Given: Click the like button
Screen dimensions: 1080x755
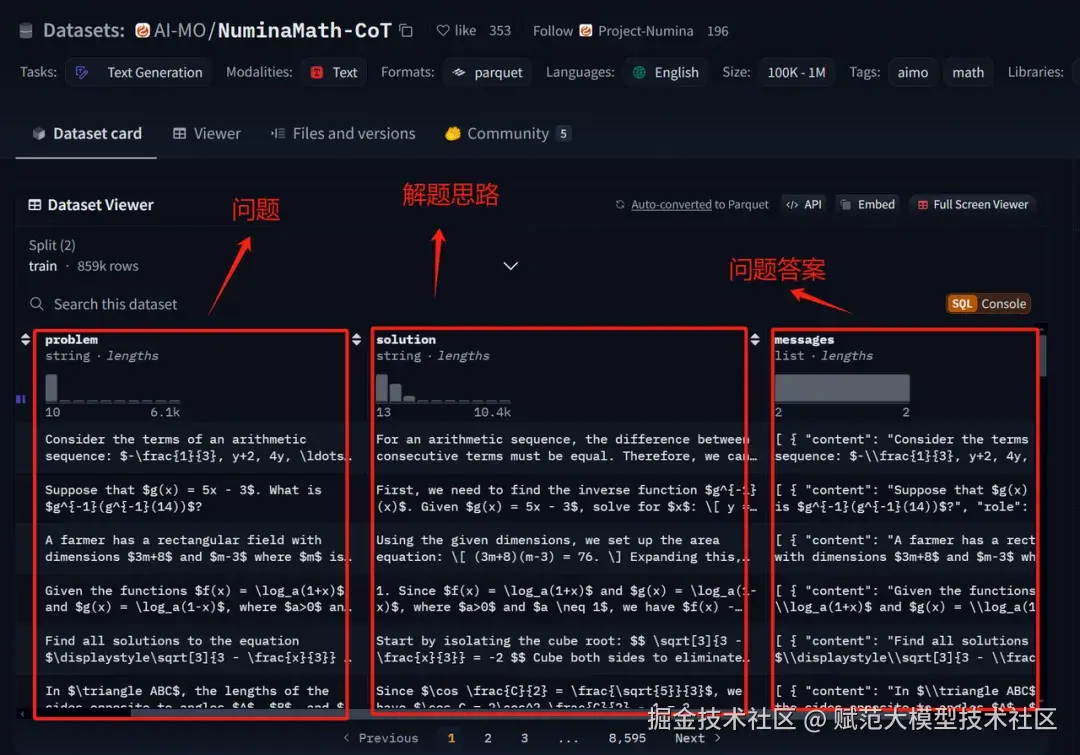Looking at the screenshot, I should (x=456, y=31).
